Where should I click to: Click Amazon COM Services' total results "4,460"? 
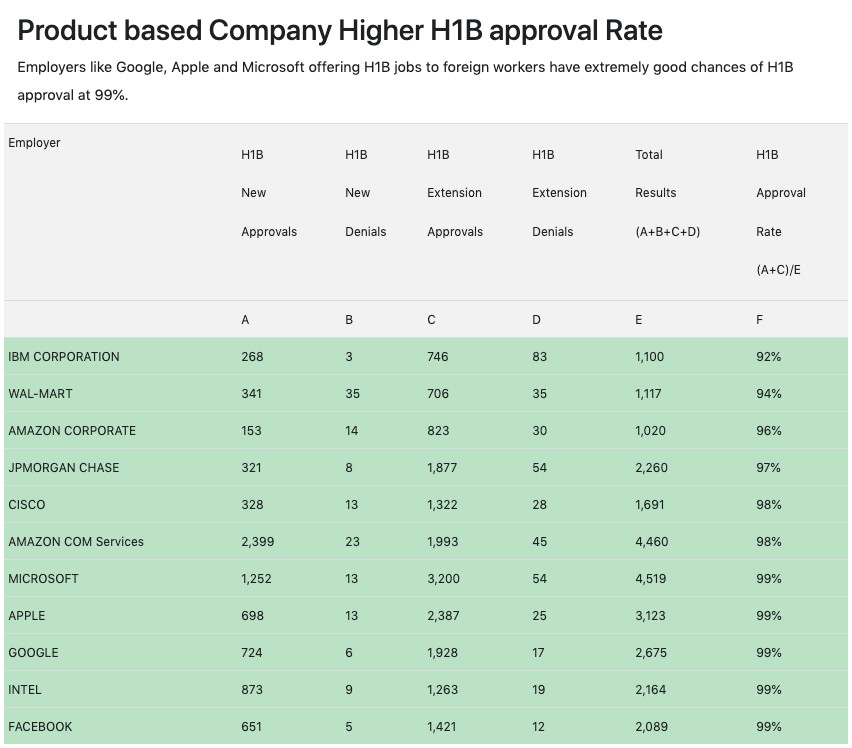651,542
